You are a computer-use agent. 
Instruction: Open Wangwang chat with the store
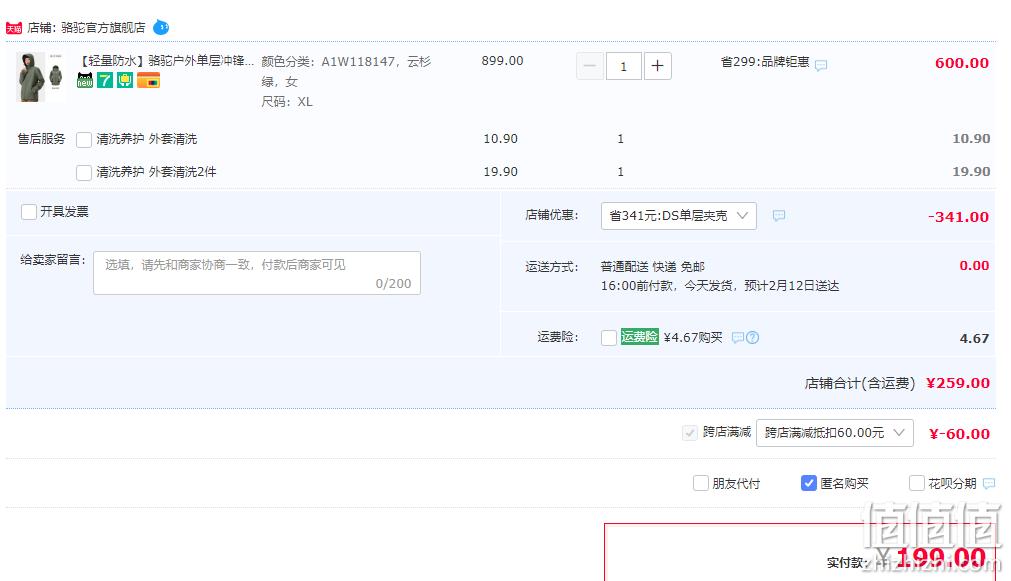pyautogui.click(x=161, y=27)
